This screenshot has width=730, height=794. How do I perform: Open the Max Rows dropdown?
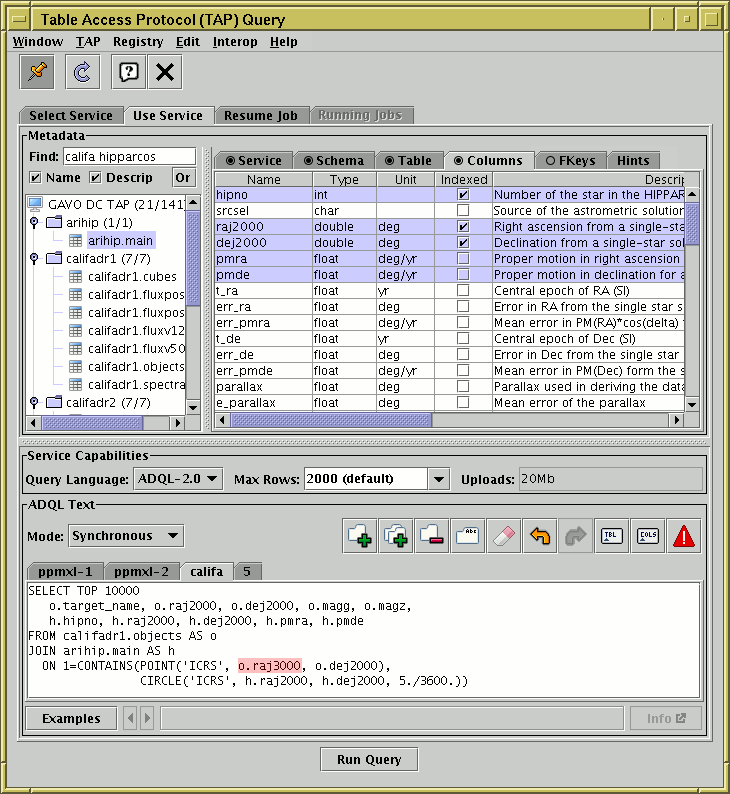[x=438, y=479]
